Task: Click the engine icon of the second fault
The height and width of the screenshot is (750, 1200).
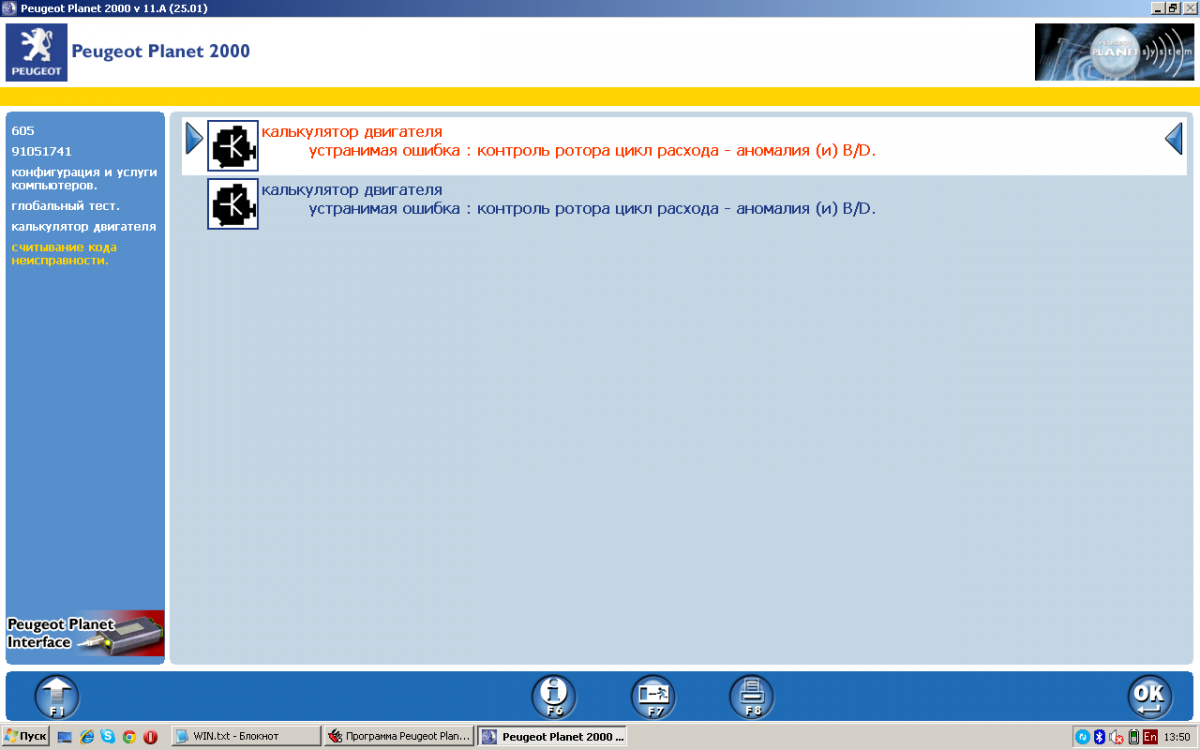Action: click(x=233, y=203)
